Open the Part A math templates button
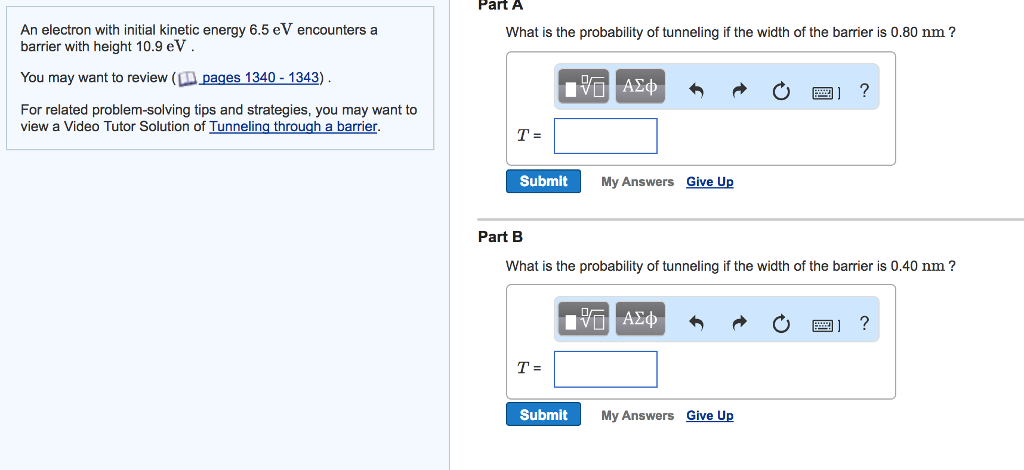 pyautogui.click(x=584, y=88)
